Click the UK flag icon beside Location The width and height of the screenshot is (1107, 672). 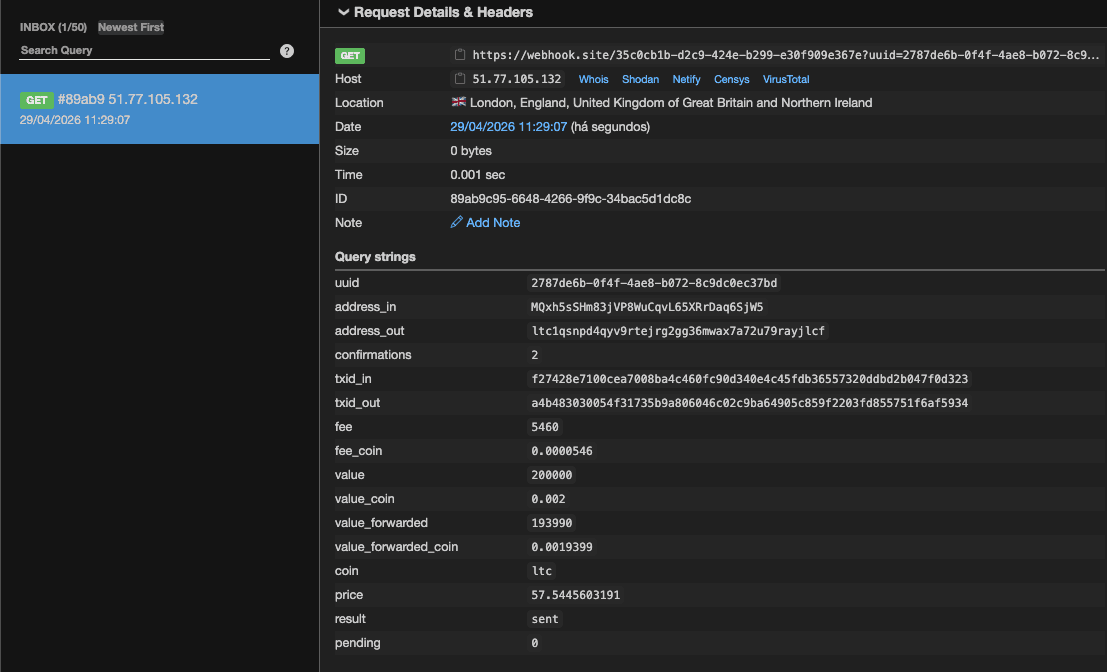coord(458,102)
